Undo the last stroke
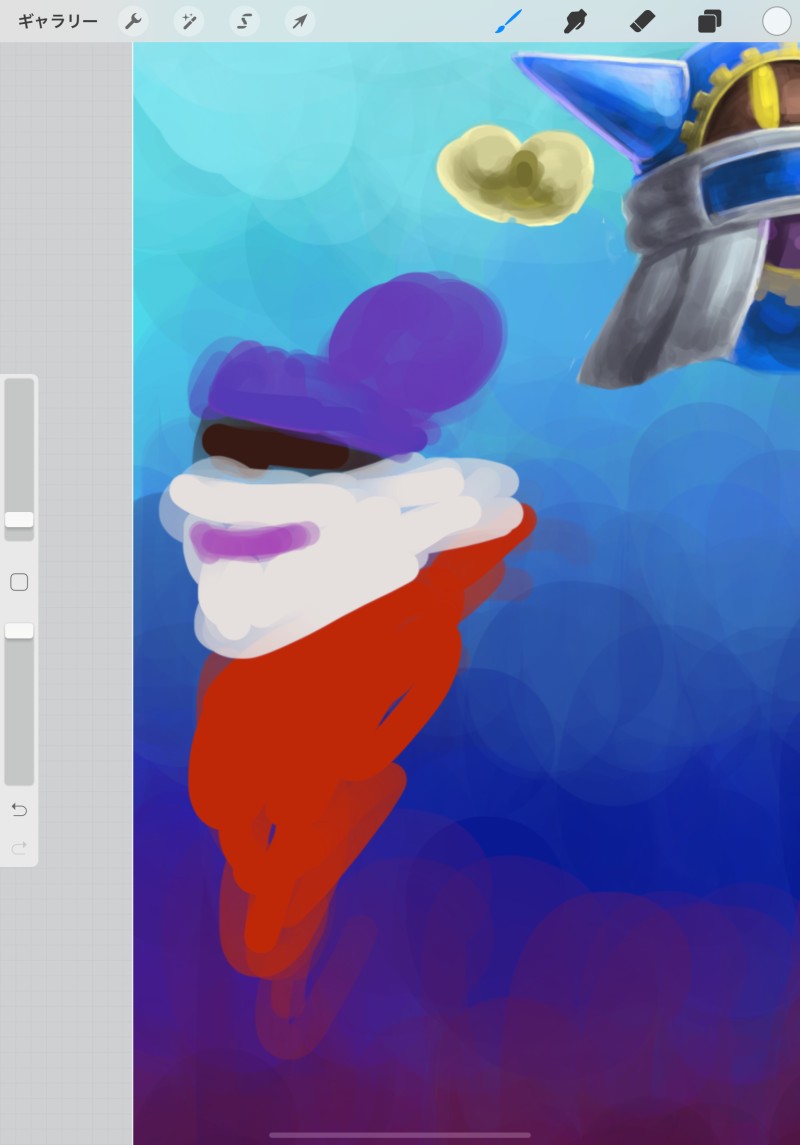This screenshot has height=1145, width=800. pyautogui.click(x=19, y=809)
